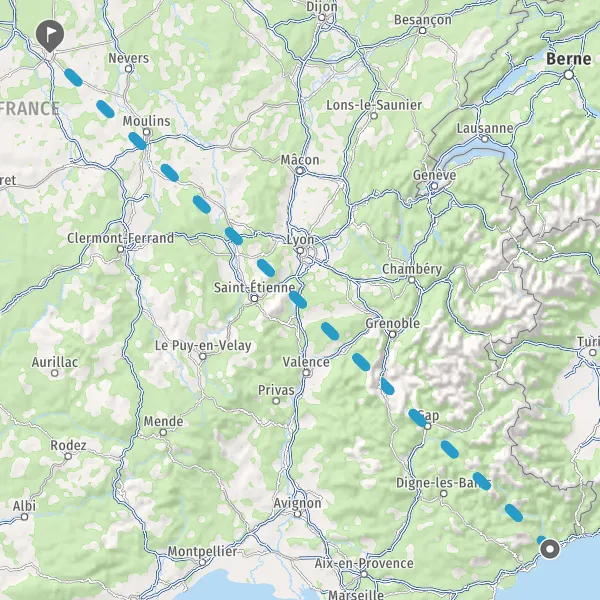
Task: Click the route dash beside Gap
Action: pos(417,417)
